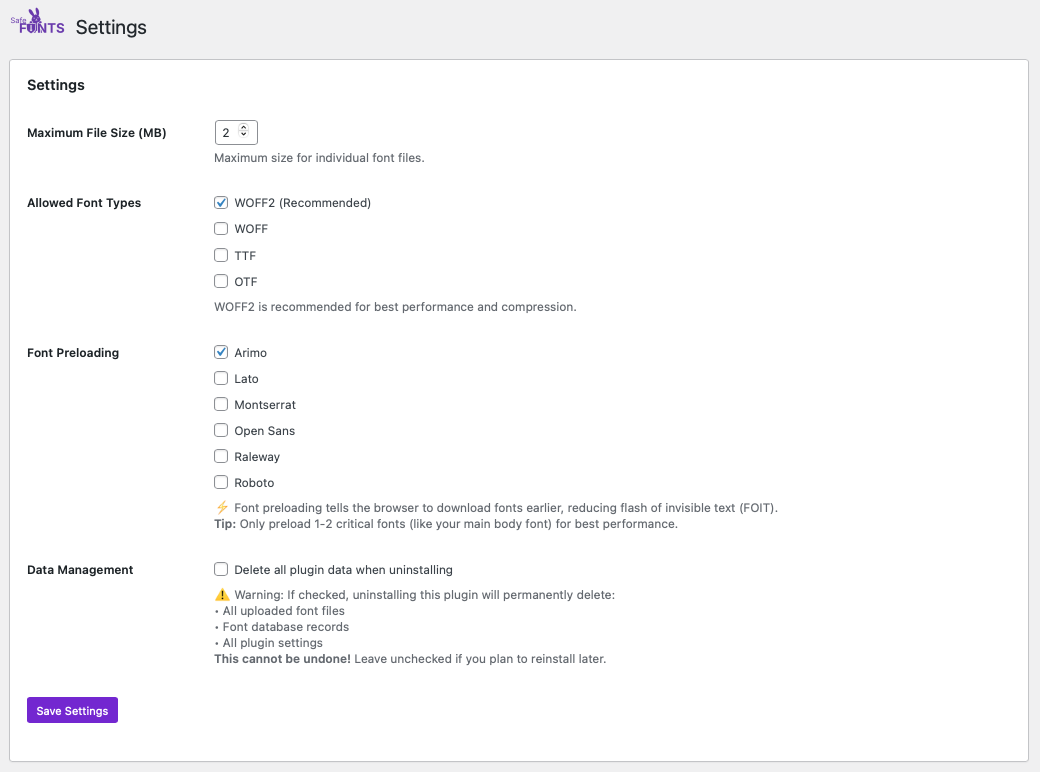The width and height of the screenshot is (1040, 772).
Task: Uncheck WOFF2 (Recommended) font type
Action: tap(221, 202)
